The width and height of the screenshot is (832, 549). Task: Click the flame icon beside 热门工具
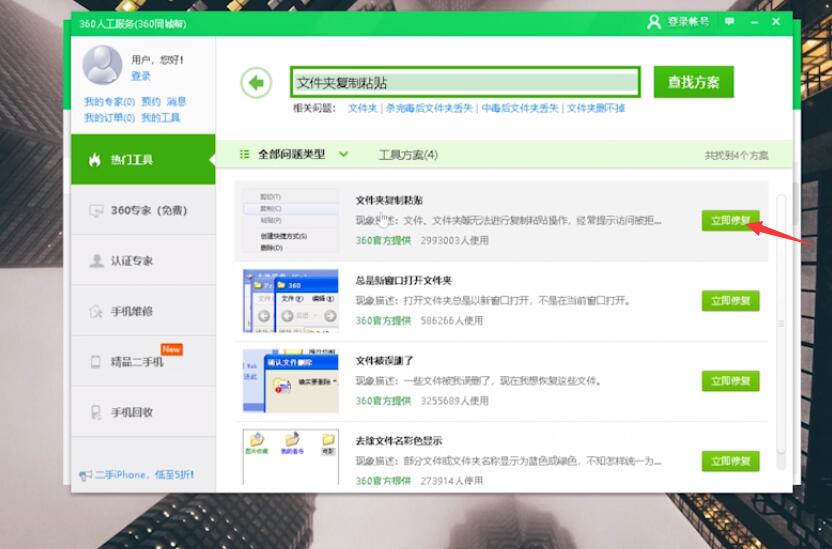[95, 160]
